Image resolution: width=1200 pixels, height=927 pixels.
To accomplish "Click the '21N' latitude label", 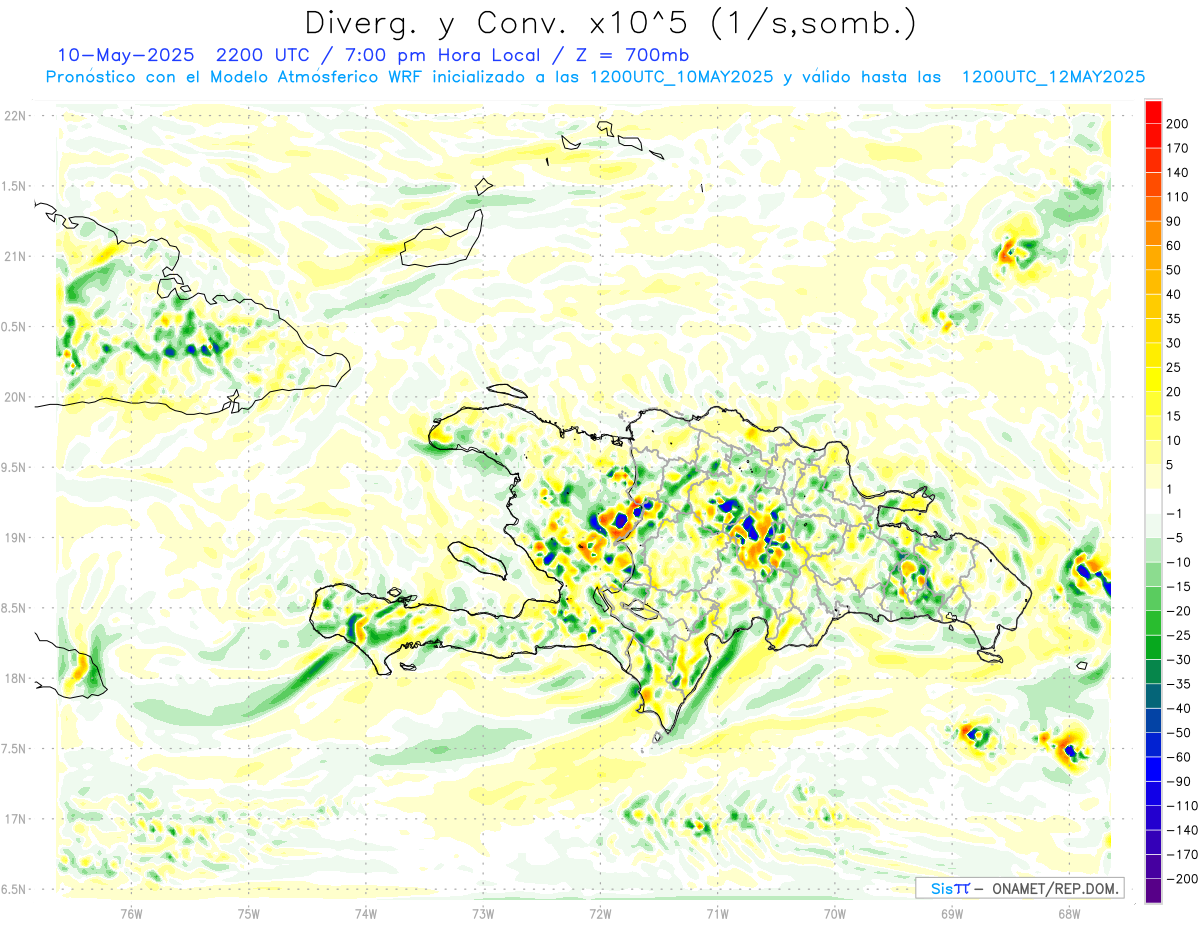I will [x=15, y=257].
